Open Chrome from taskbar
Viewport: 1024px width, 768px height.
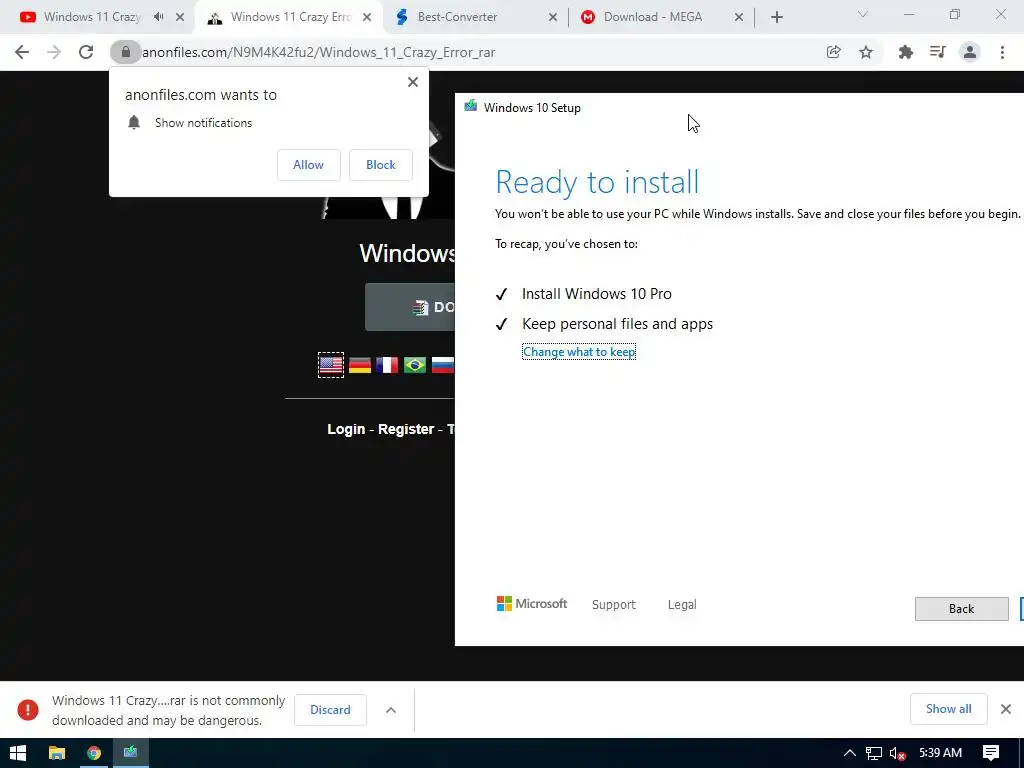(94, 753)
